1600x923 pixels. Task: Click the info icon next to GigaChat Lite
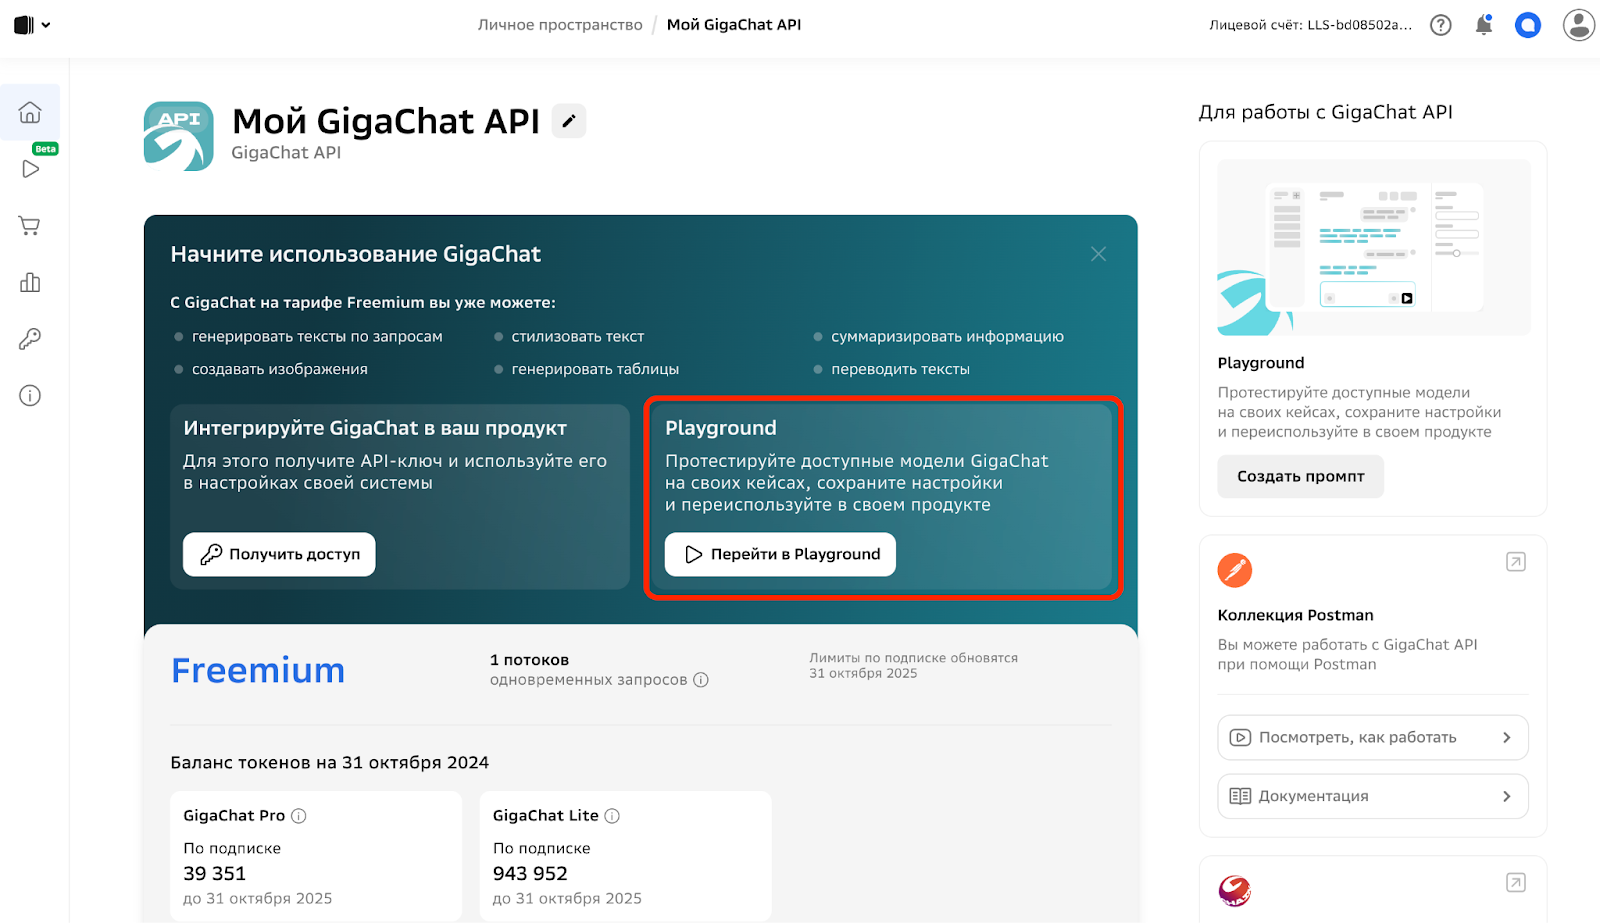pyautogui.click(x=612, y=816)
